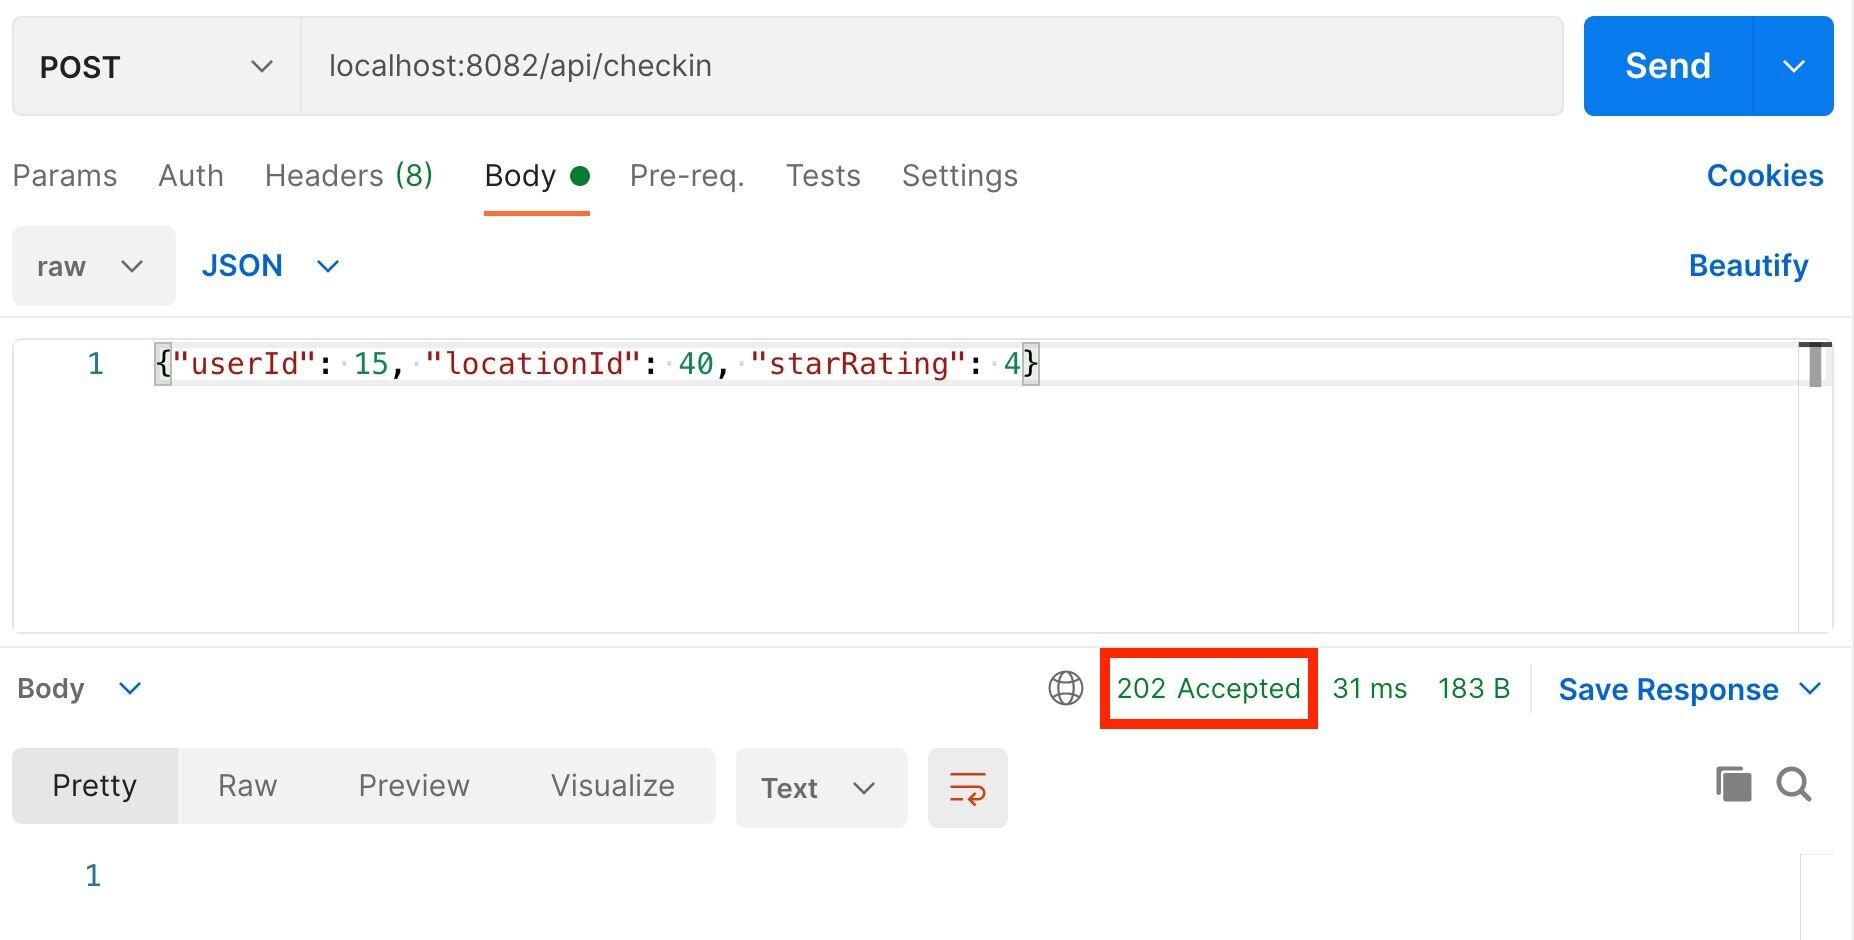
Task: Select the Raw response view
Action: (x=247, y=786)
